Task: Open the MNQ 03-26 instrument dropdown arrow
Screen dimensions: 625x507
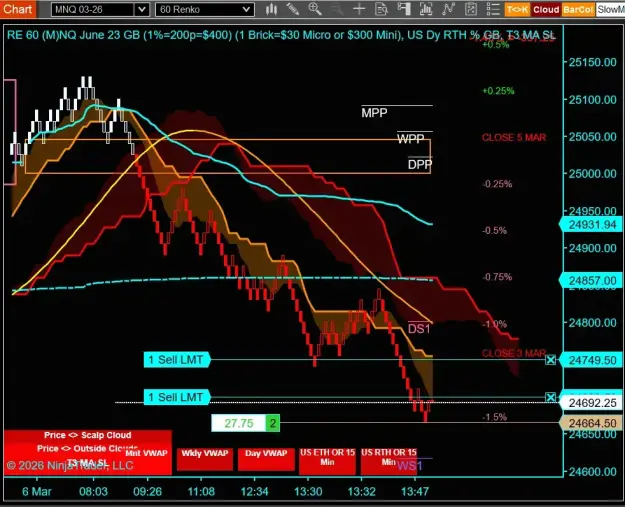Action: tap(142, 10)
